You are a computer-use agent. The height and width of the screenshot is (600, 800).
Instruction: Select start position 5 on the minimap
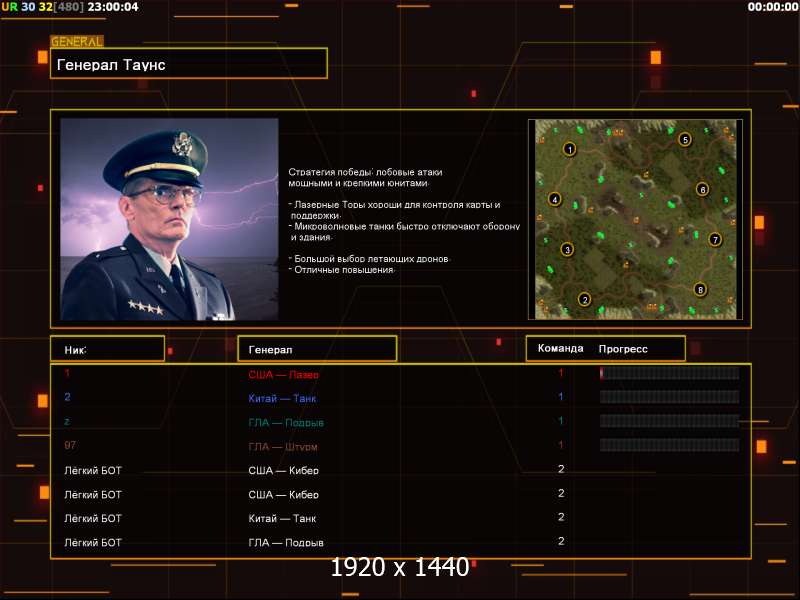tap(685, 139)
